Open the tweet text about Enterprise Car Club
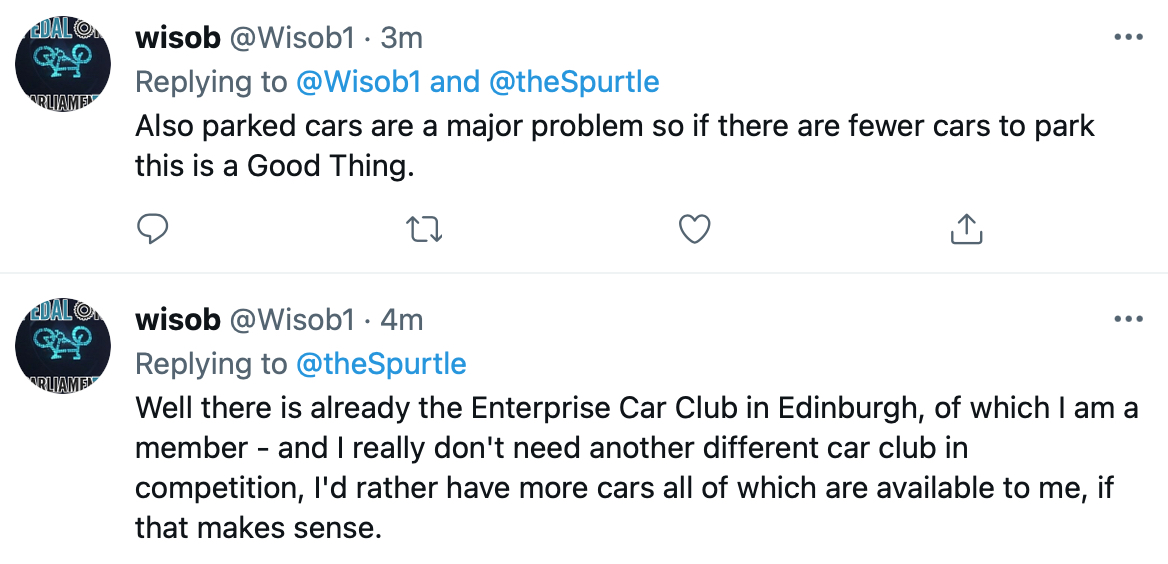This screenshot has width=1168, height=564. pyautogui.click(x=637, y=468)
